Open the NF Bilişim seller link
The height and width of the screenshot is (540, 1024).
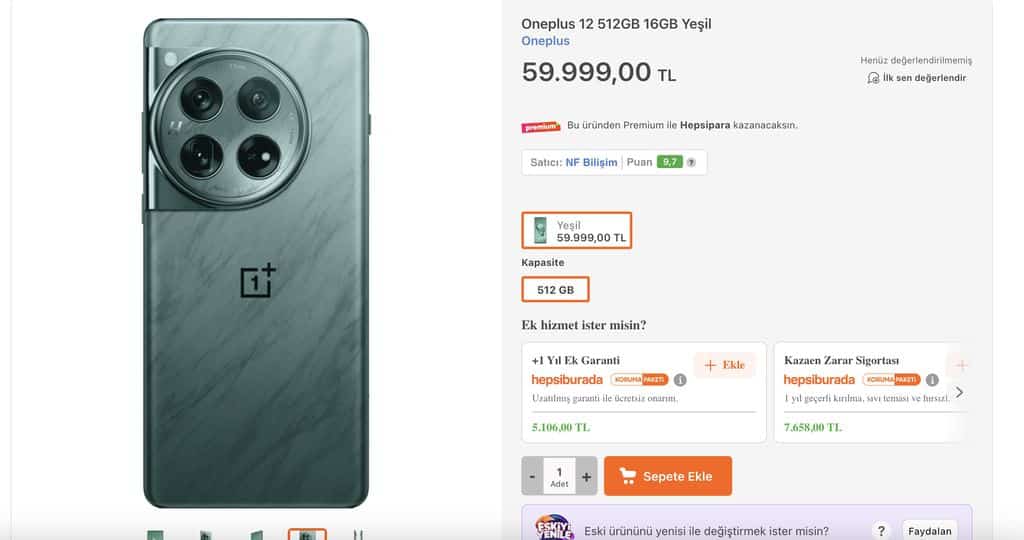(x=591, y=162)
